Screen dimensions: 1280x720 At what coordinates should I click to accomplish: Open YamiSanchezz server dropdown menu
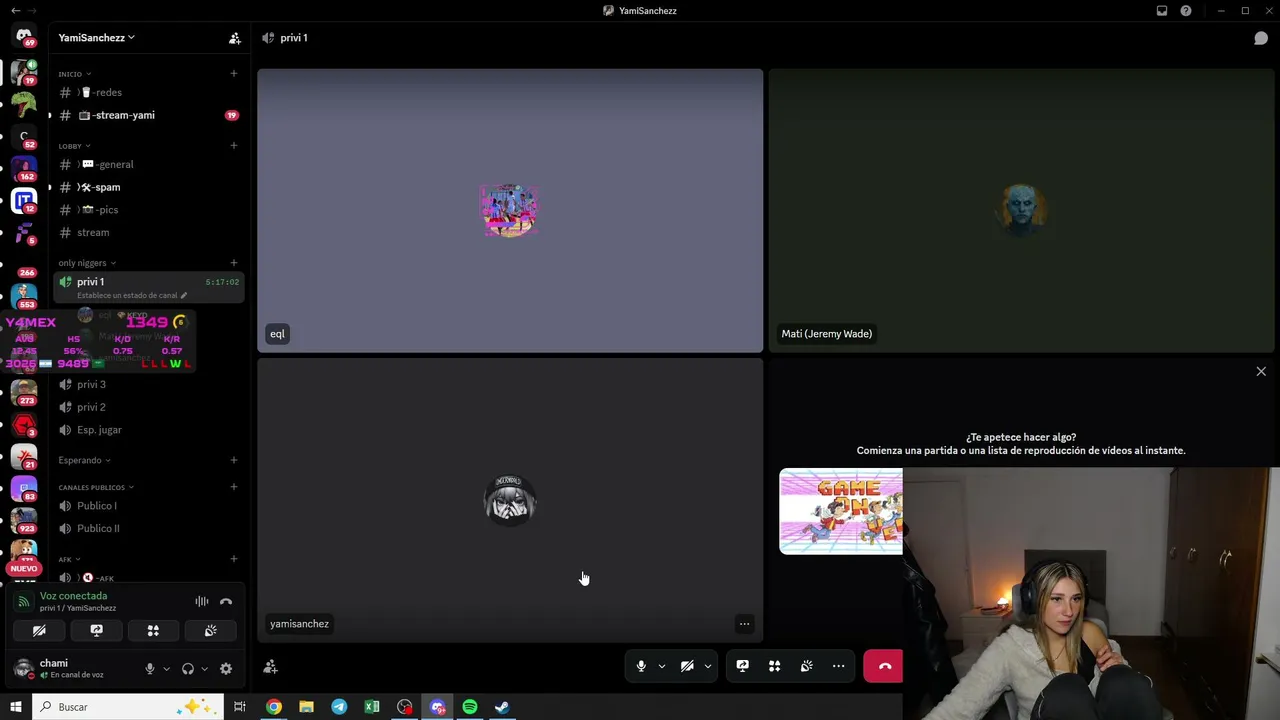(96, 38)
